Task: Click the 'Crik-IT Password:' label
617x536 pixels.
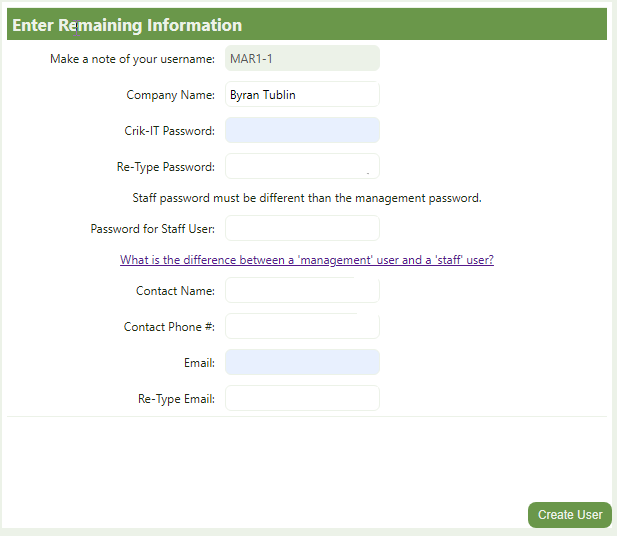Action: (x=163, y=131)
